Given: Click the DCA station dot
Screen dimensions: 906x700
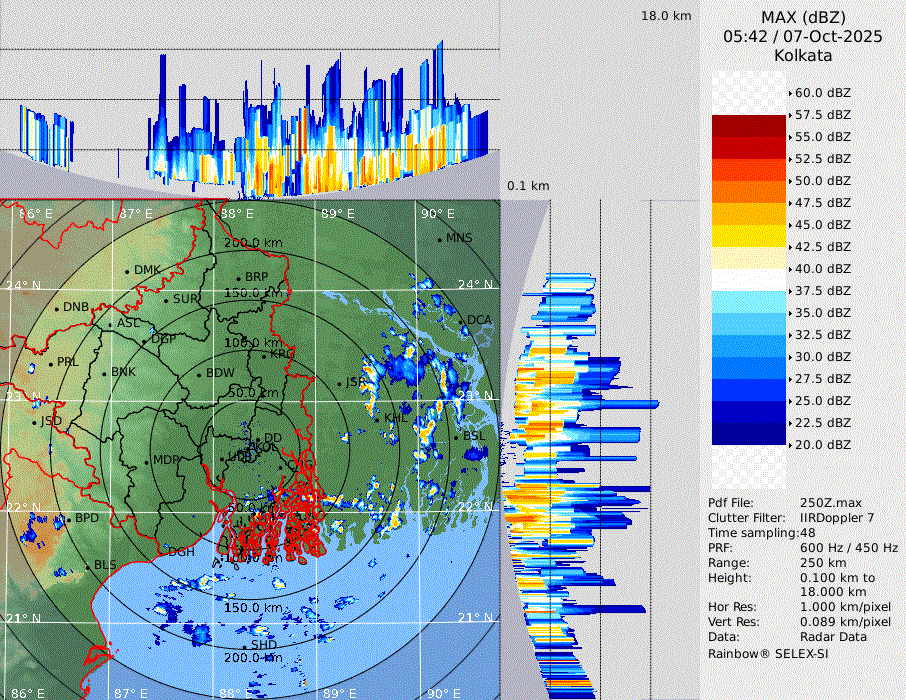Looking at the screenshot, I should (x=461, y=321).
